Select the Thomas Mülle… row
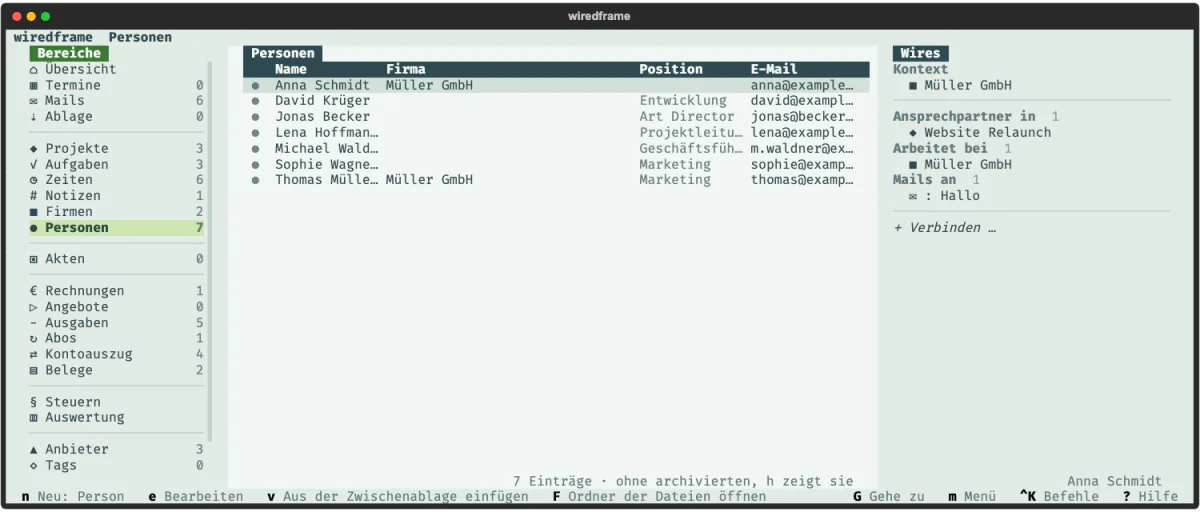 (556, 180)
